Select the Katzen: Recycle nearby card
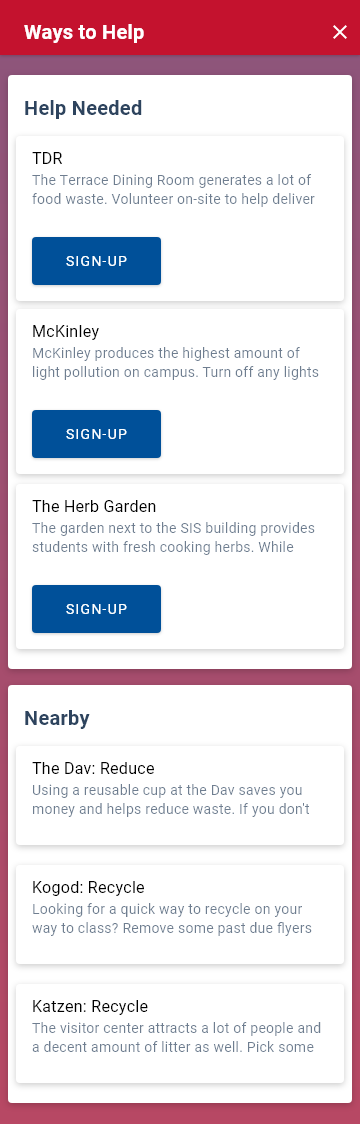The image size is (360, 1124). pos(180,1033)
